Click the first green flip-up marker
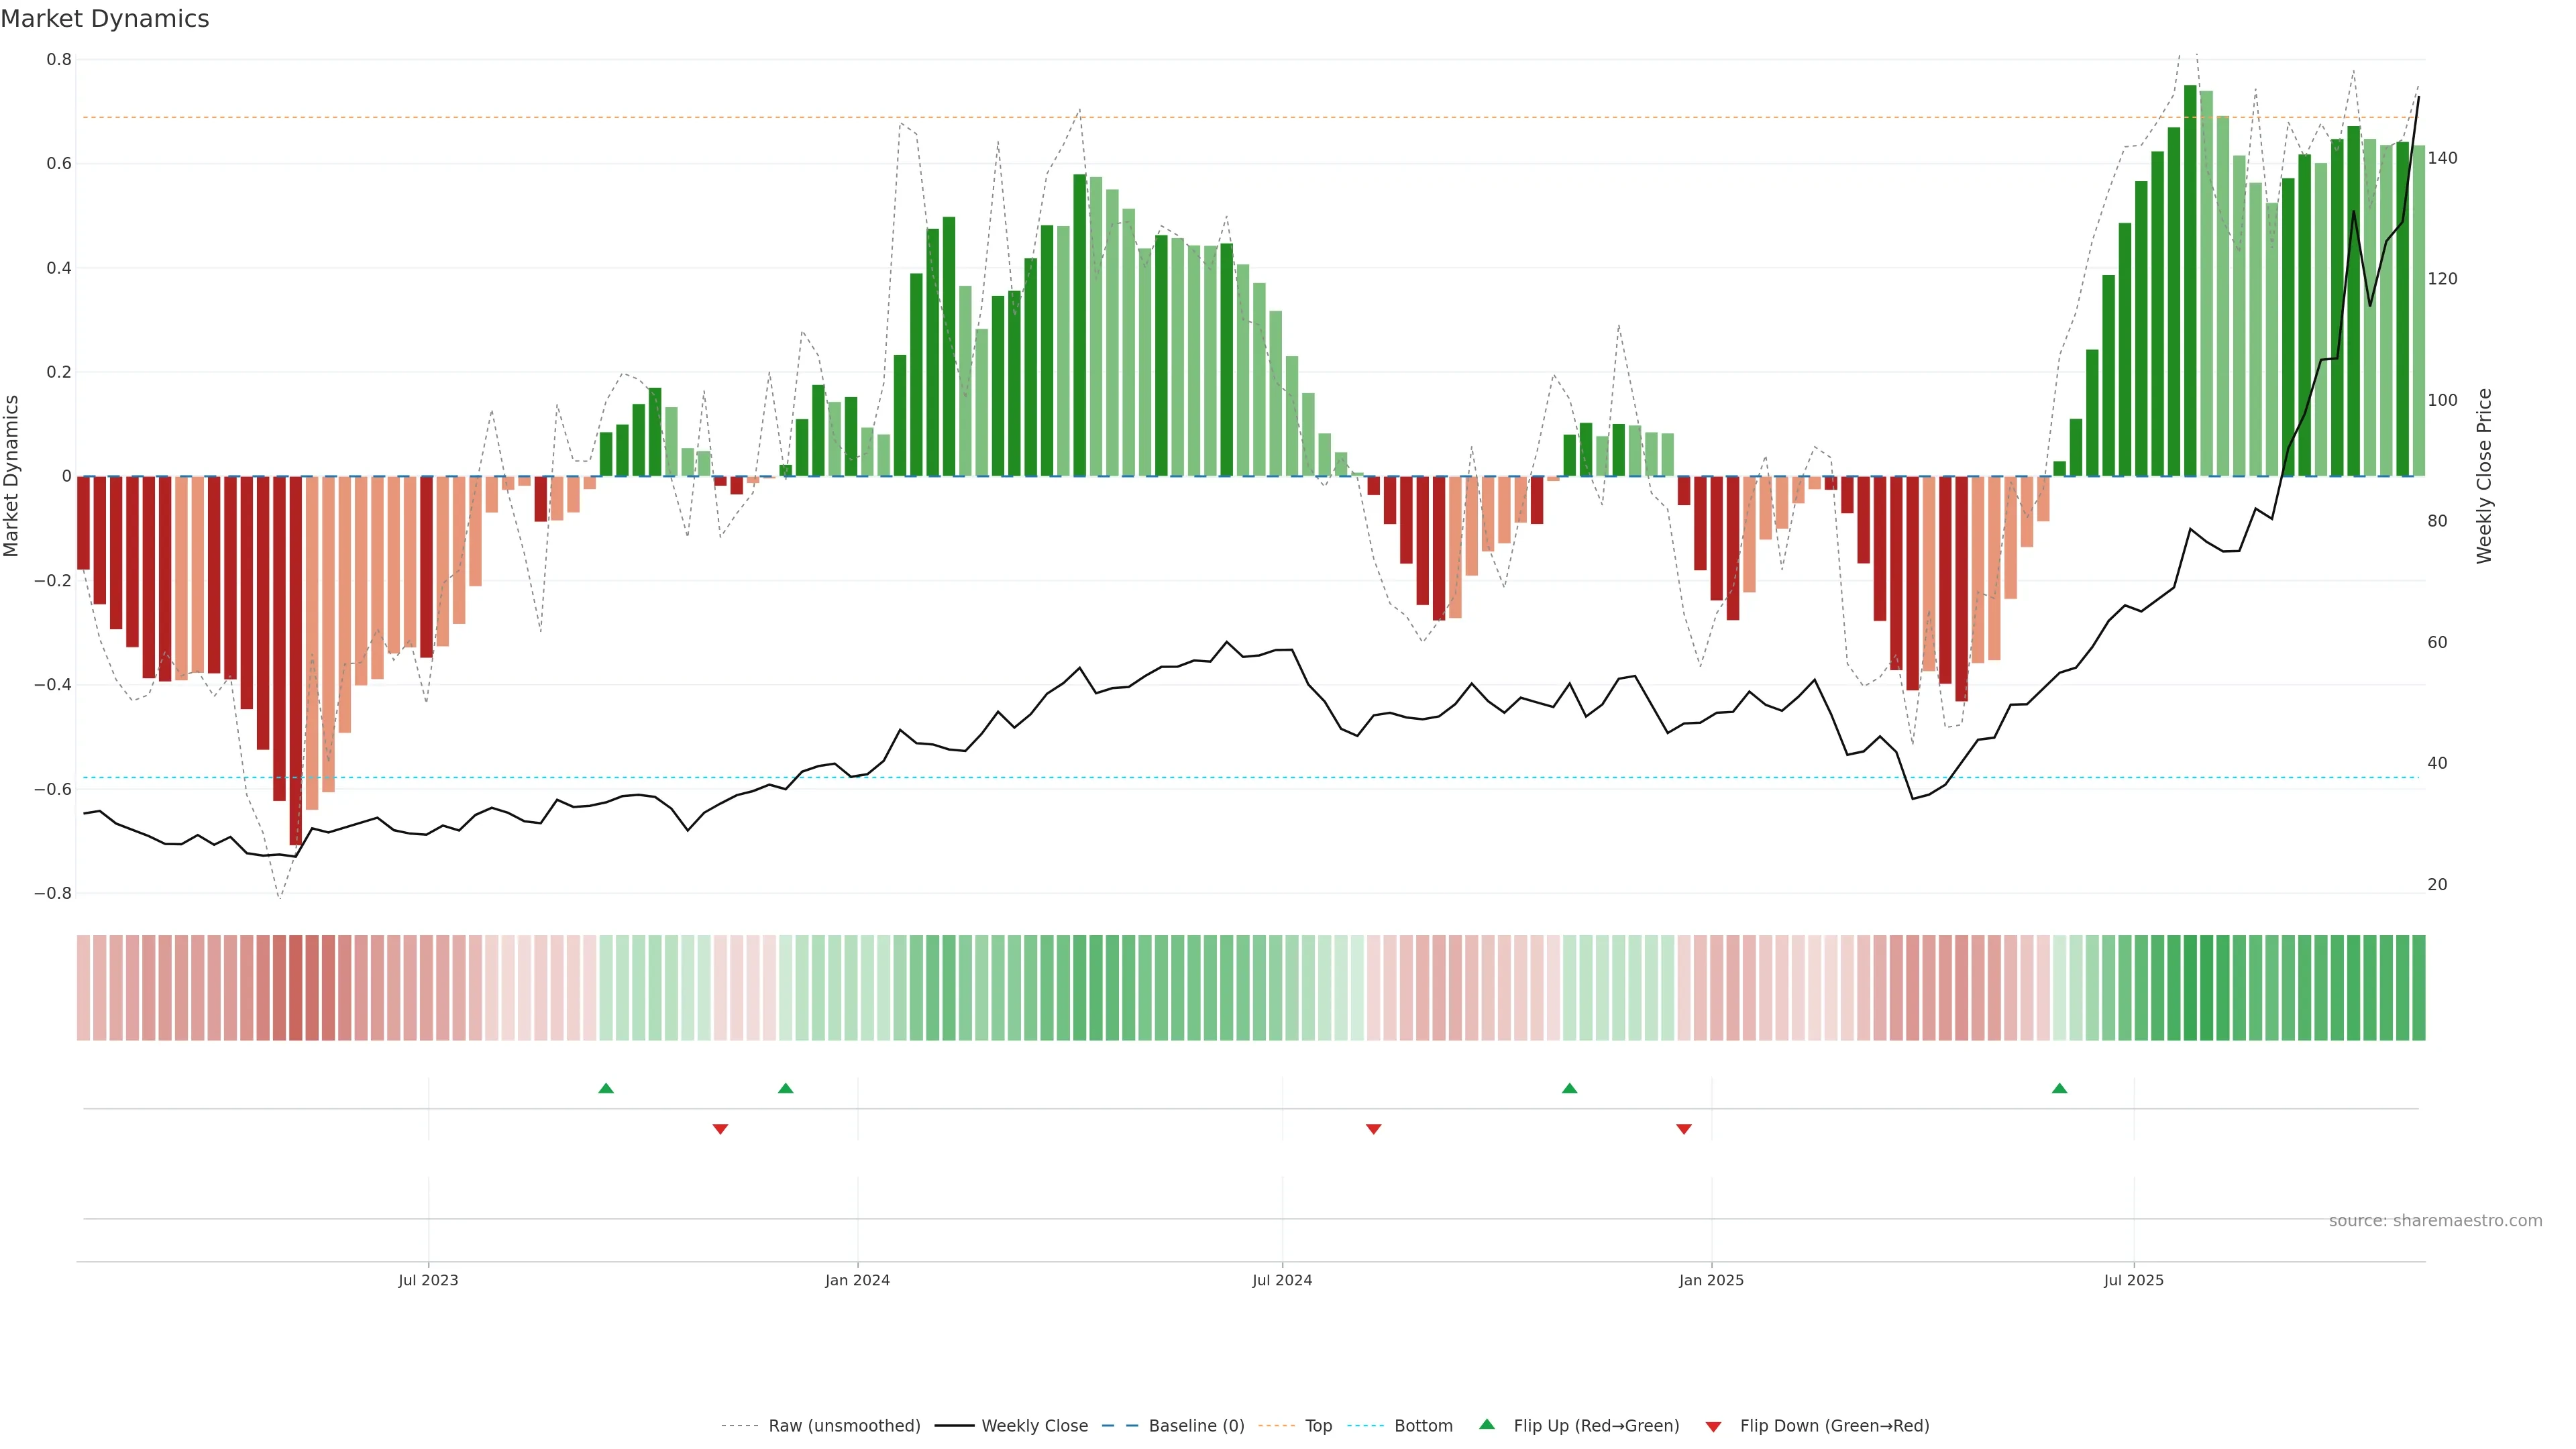This screenshot has height=1449, width=2576. pyautogui.click(x=606, y=1088)
